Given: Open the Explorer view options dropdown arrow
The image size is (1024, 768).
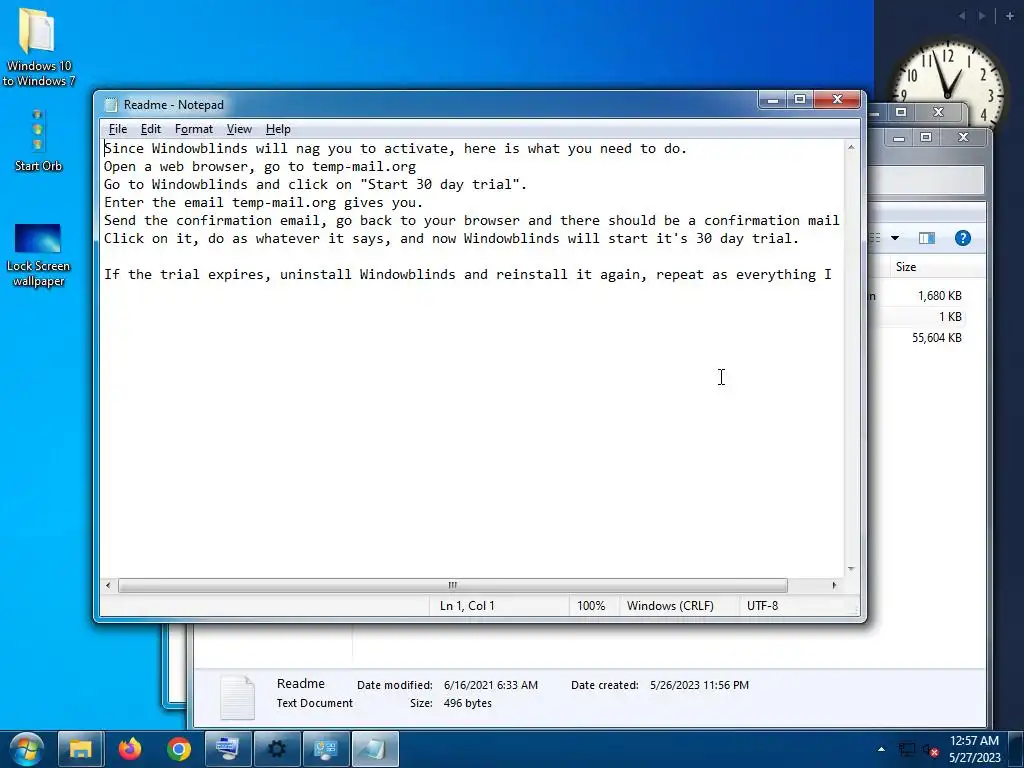Looking at the screenshot, I should (x=895, y=238).
